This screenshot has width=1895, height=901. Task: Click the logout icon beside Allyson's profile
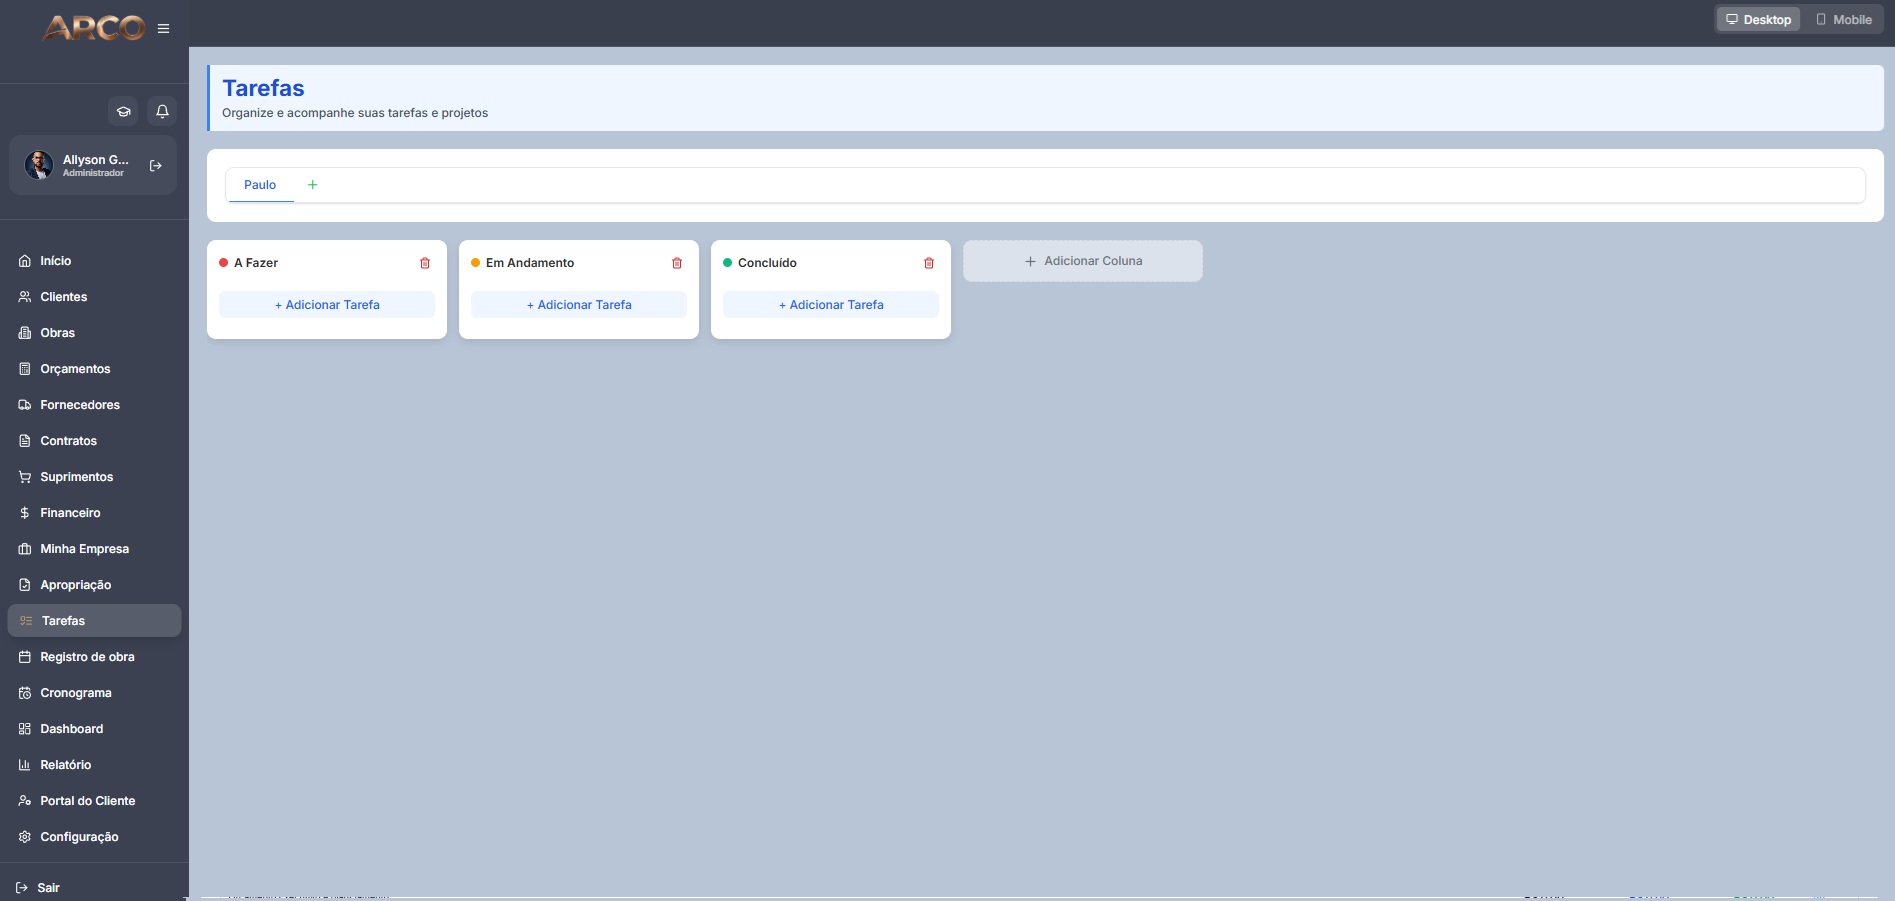pyautogui.click(x=156, y=166)
